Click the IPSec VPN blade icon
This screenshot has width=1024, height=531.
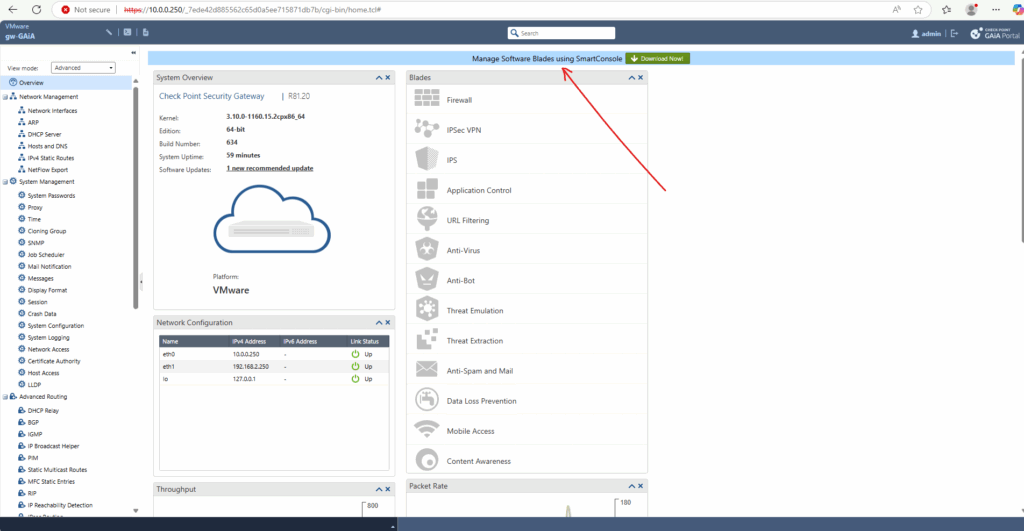pyautogui.click(x=426, y=129)
